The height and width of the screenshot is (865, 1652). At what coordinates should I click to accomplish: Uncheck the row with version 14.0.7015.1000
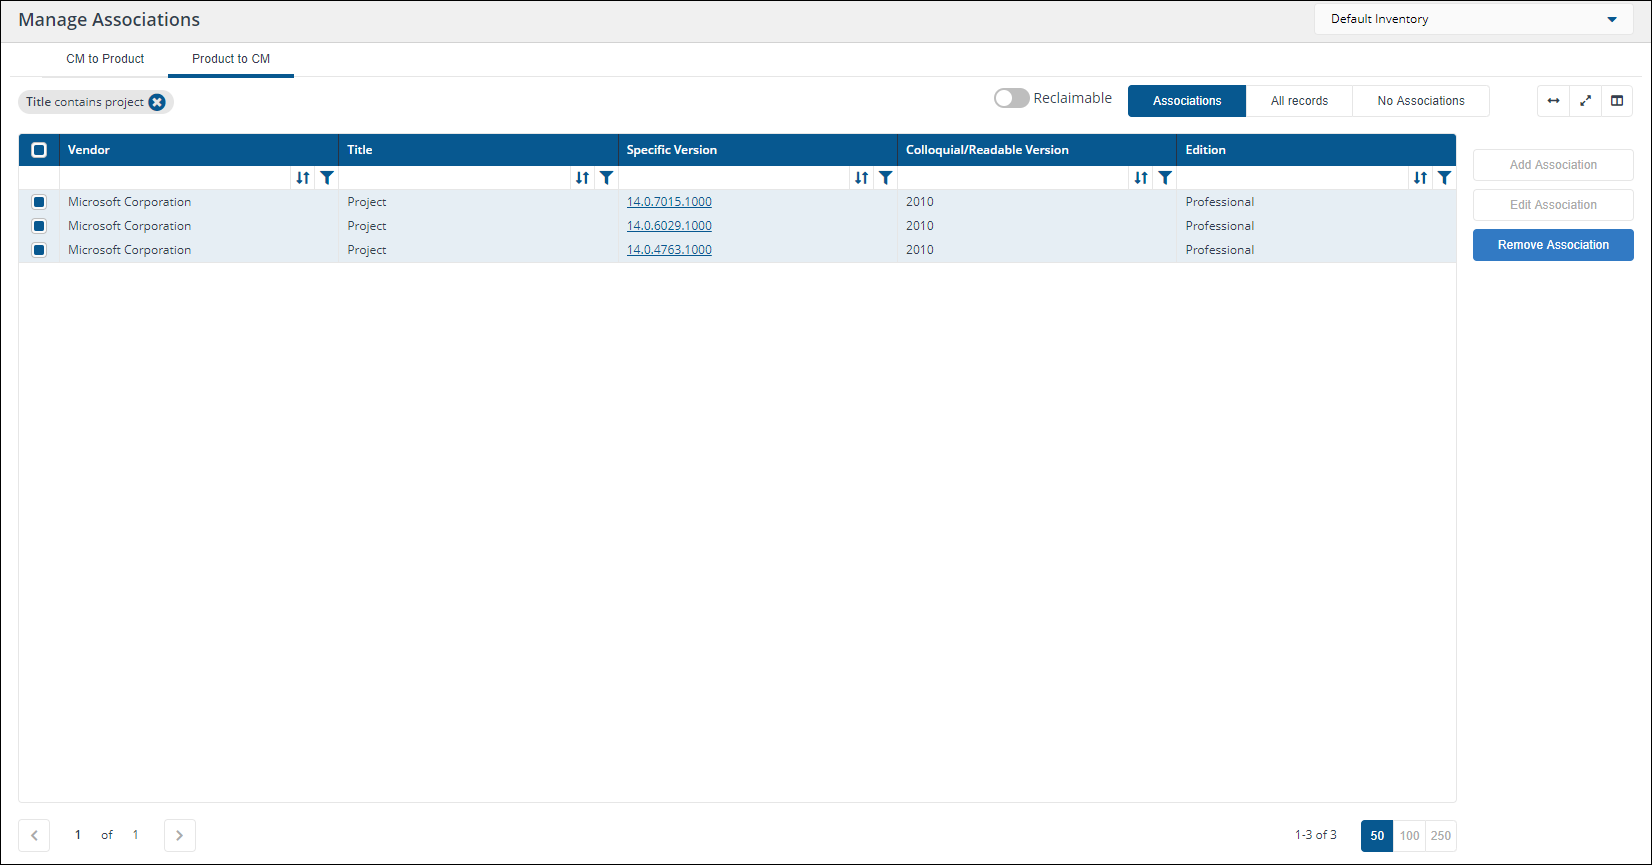pos(39,202)
